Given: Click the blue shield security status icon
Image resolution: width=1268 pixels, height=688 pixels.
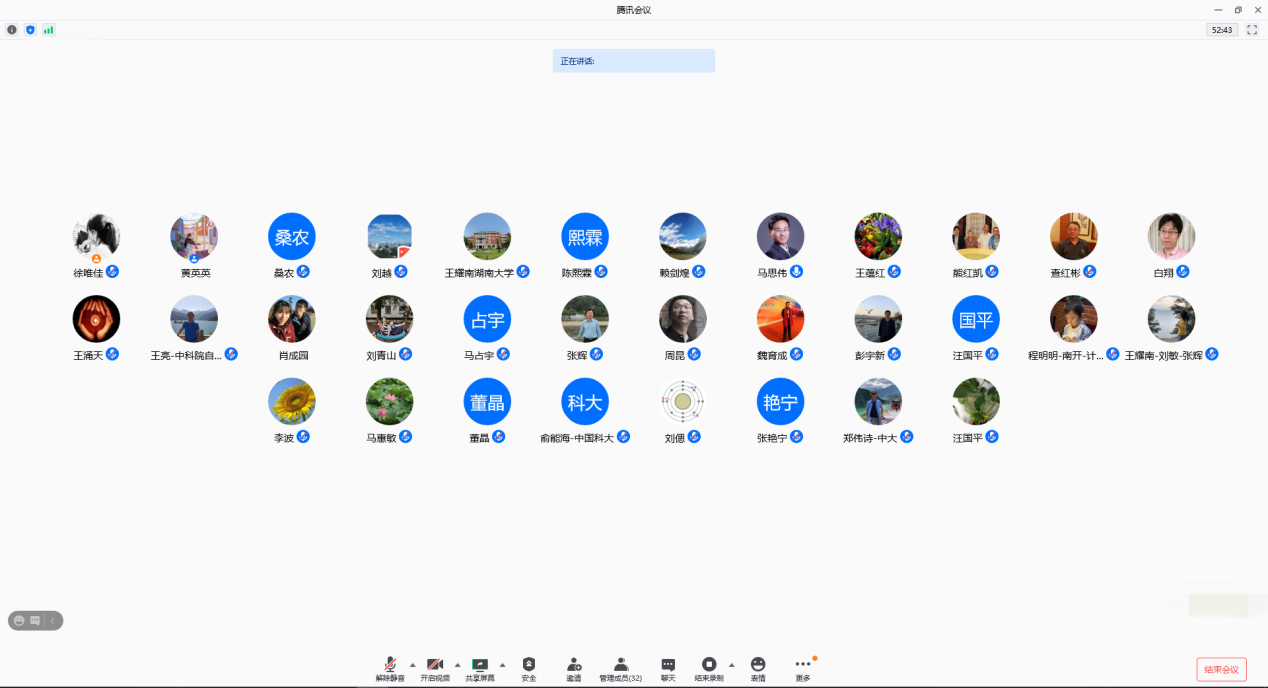Looking at the screenshot, I should coord(30,30).
